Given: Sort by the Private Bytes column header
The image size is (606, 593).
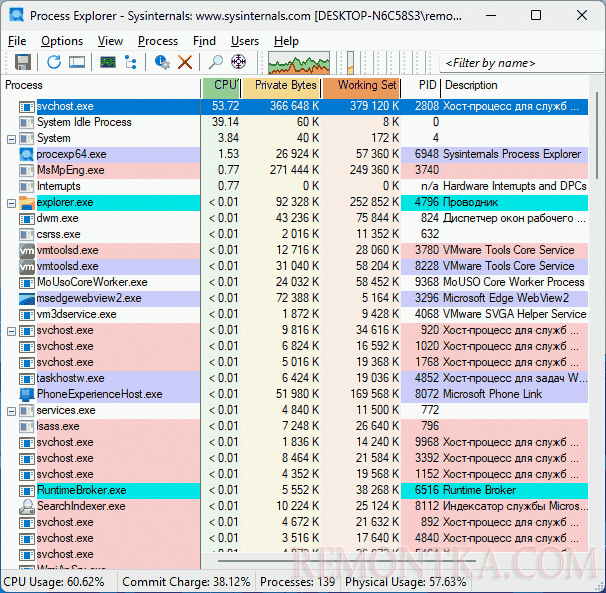Looking at the screenshot, I should click(x=284, y=86).
